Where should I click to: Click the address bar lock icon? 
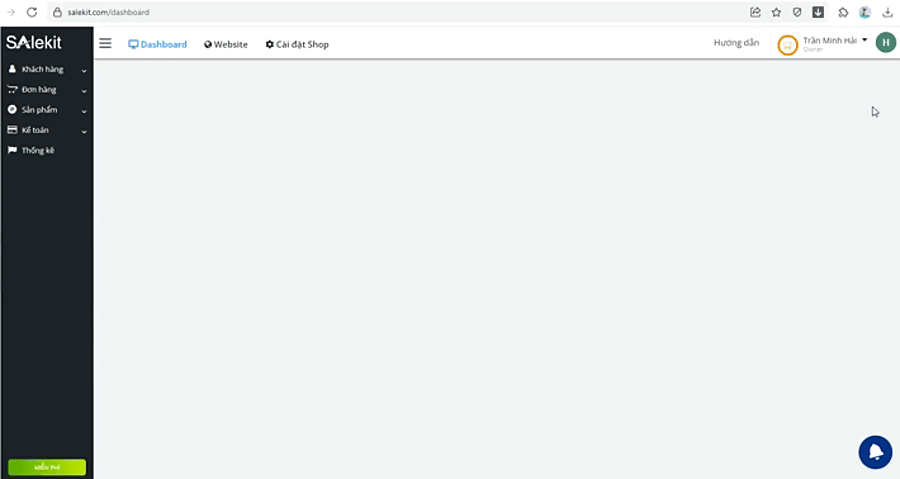pyautogui.click(x=57, y=12)
